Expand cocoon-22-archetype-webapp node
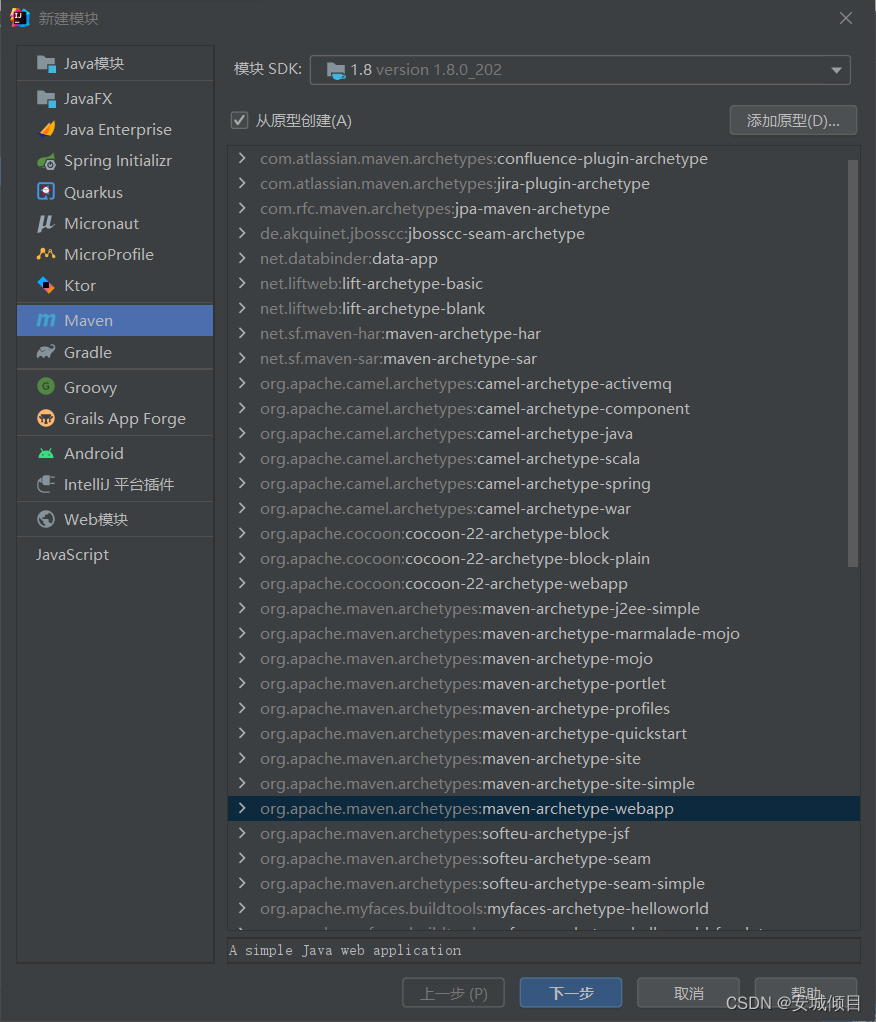Screen dimensions: 876x1022 pyautogui.click(x=242, y=583)
